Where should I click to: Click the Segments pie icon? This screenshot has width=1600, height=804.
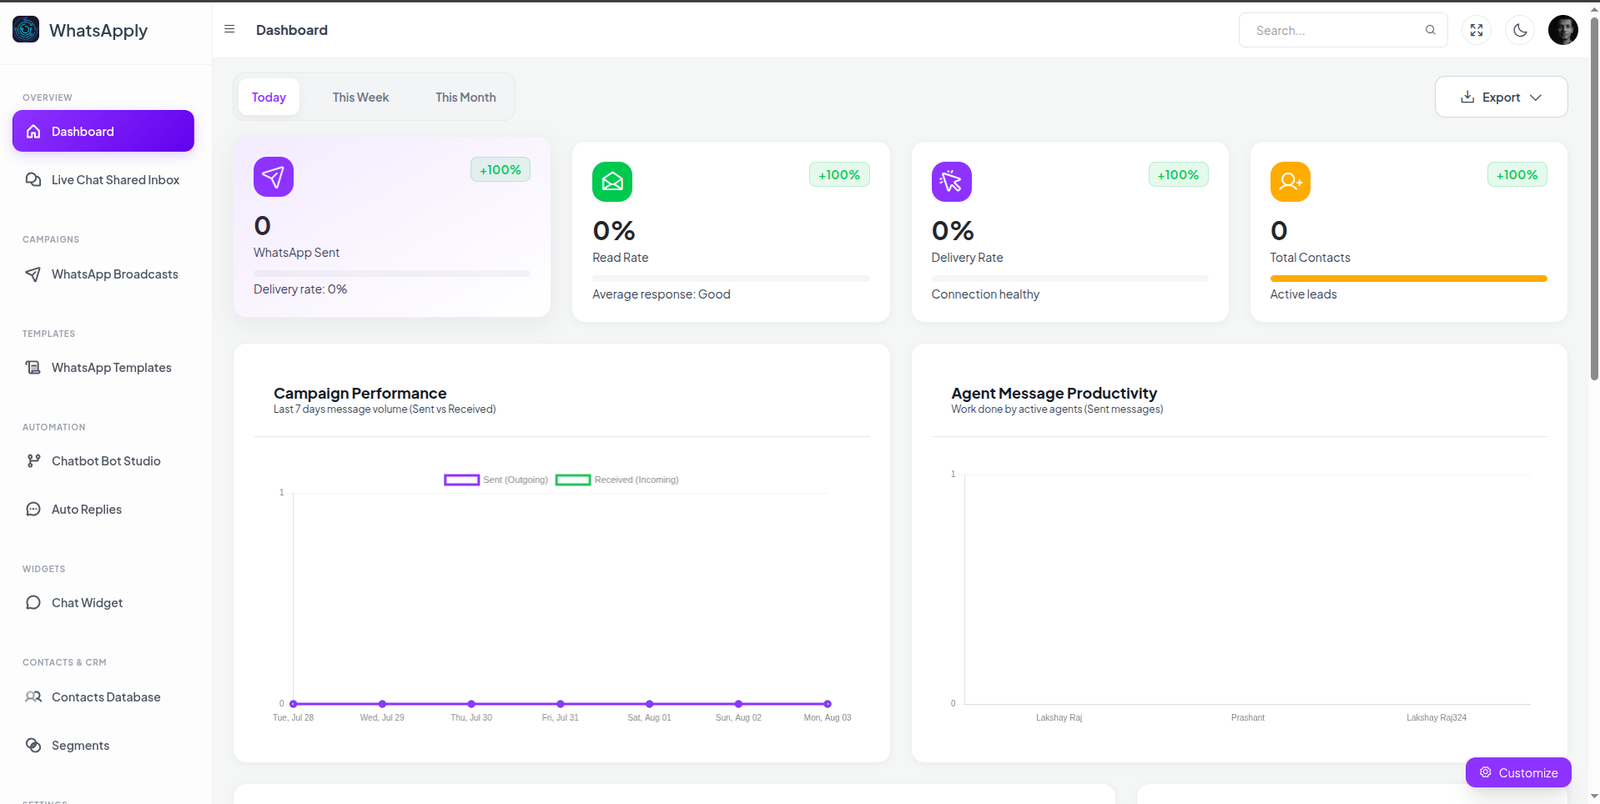pos(33,745)
